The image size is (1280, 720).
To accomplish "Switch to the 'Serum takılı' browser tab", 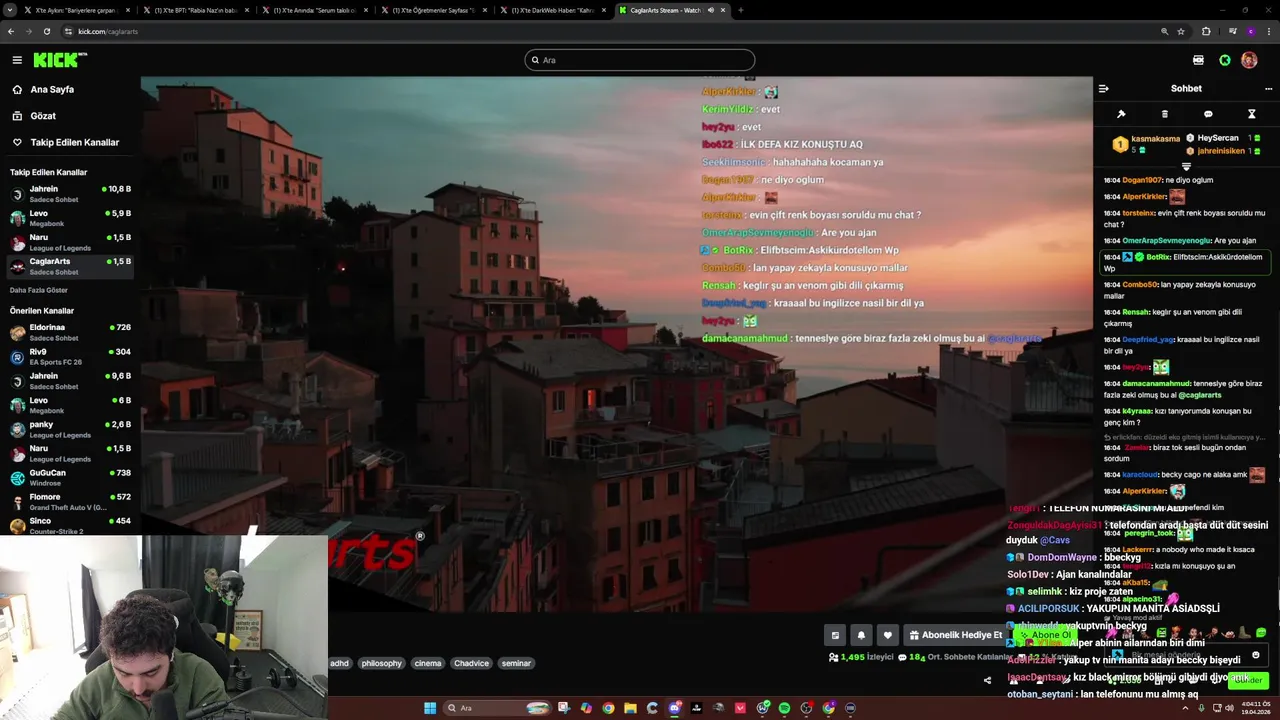I will pyautogui.click(x=315, y=10).
